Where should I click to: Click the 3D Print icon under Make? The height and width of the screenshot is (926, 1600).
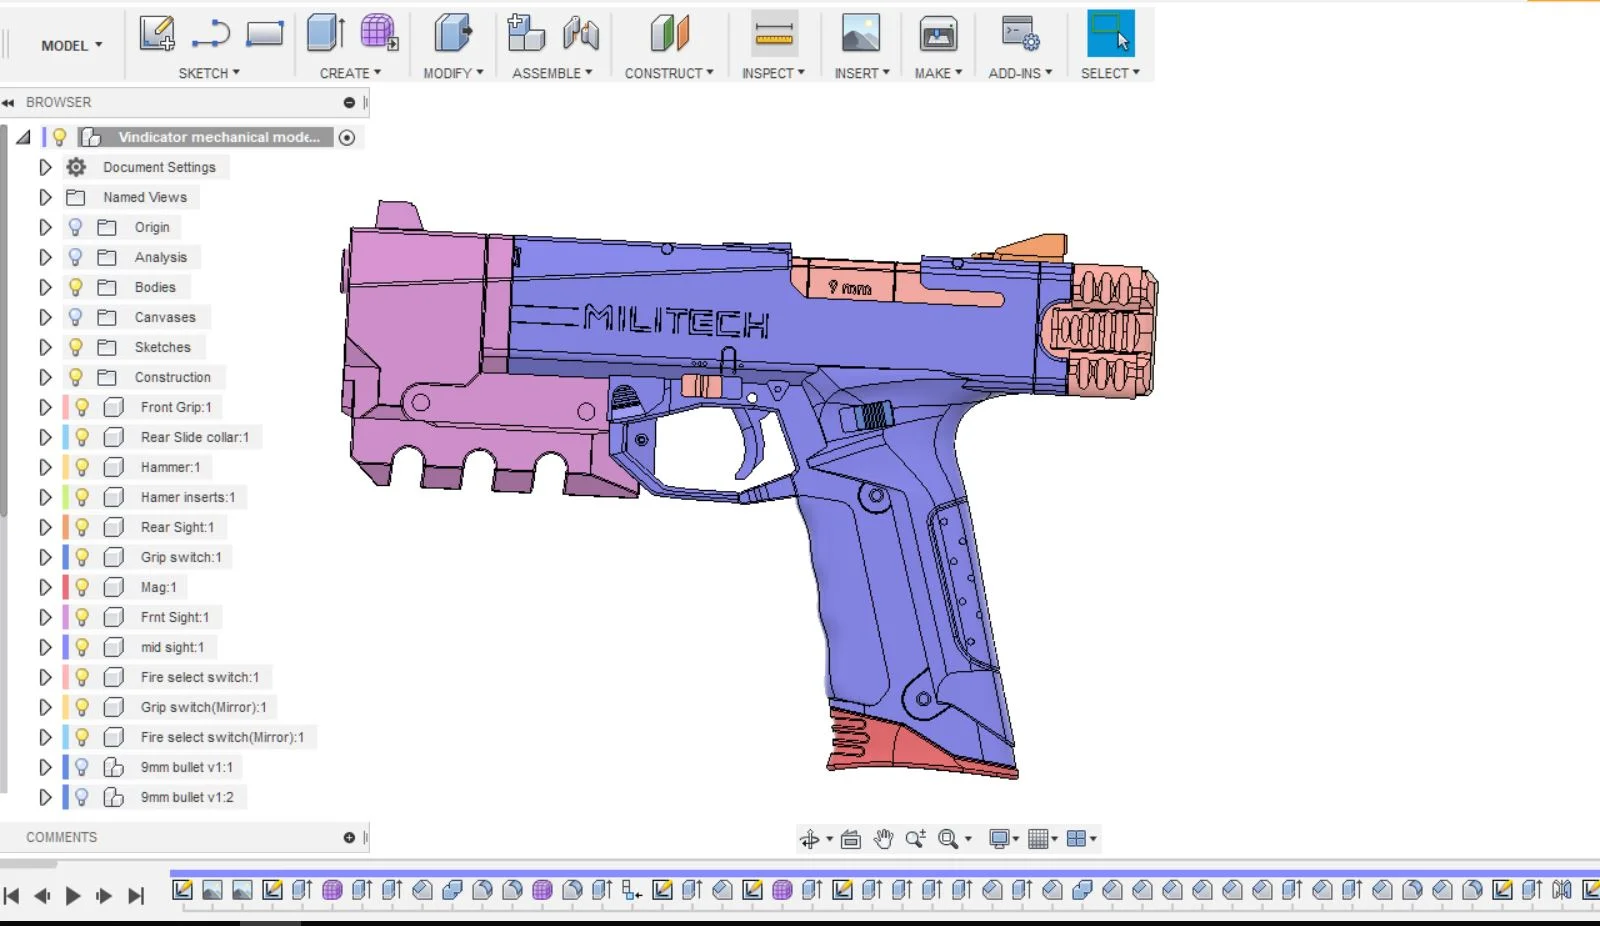(937, 33)
